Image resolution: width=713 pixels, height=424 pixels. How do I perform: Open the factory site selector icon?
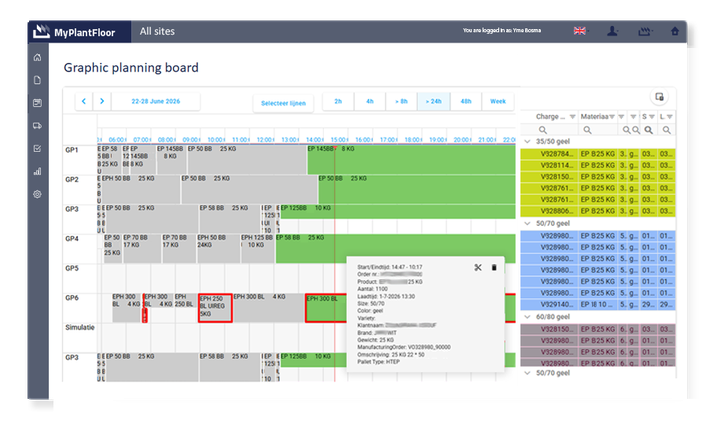pos(644,31)
